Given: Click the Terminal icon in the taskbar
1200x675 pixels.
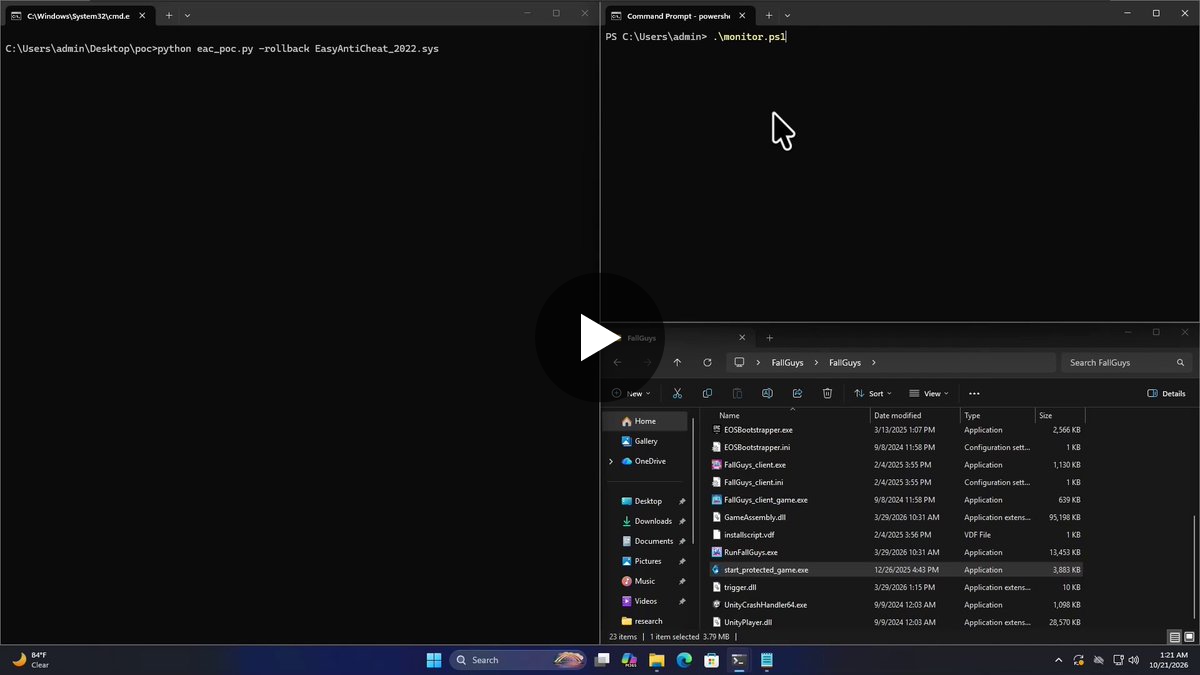Looking at the screenshot, I should click(738, 660).
